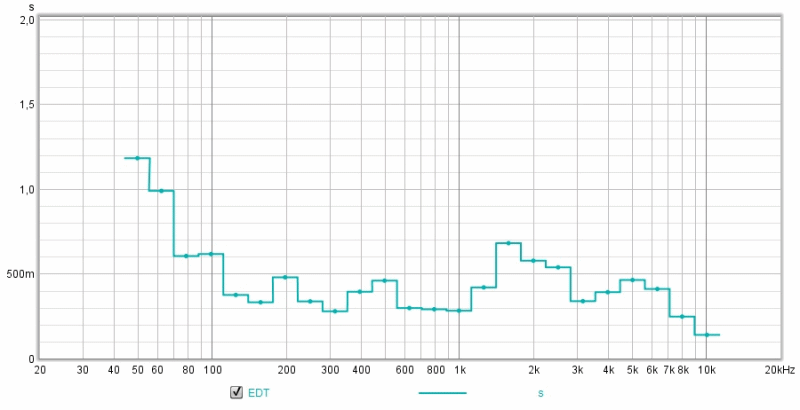The height and width of the screenshot is (410, 800).
Task: Select the EDT data point at 50 Hz
Action: click(x=137, y=158)
